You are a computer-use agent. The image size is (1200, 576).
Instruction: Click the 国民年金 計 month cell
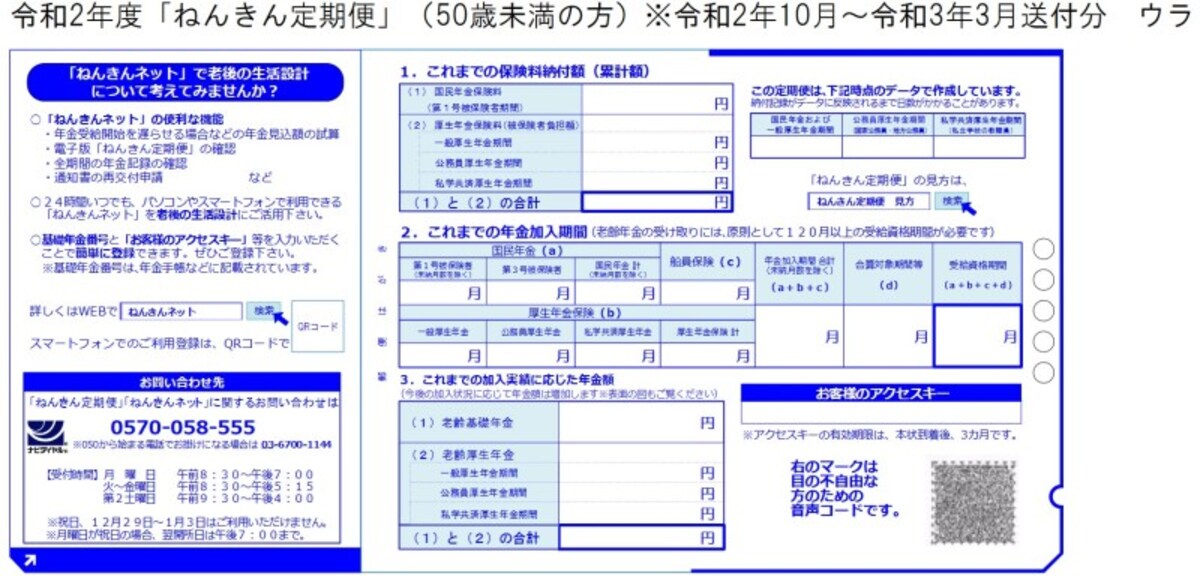point(617,293)
